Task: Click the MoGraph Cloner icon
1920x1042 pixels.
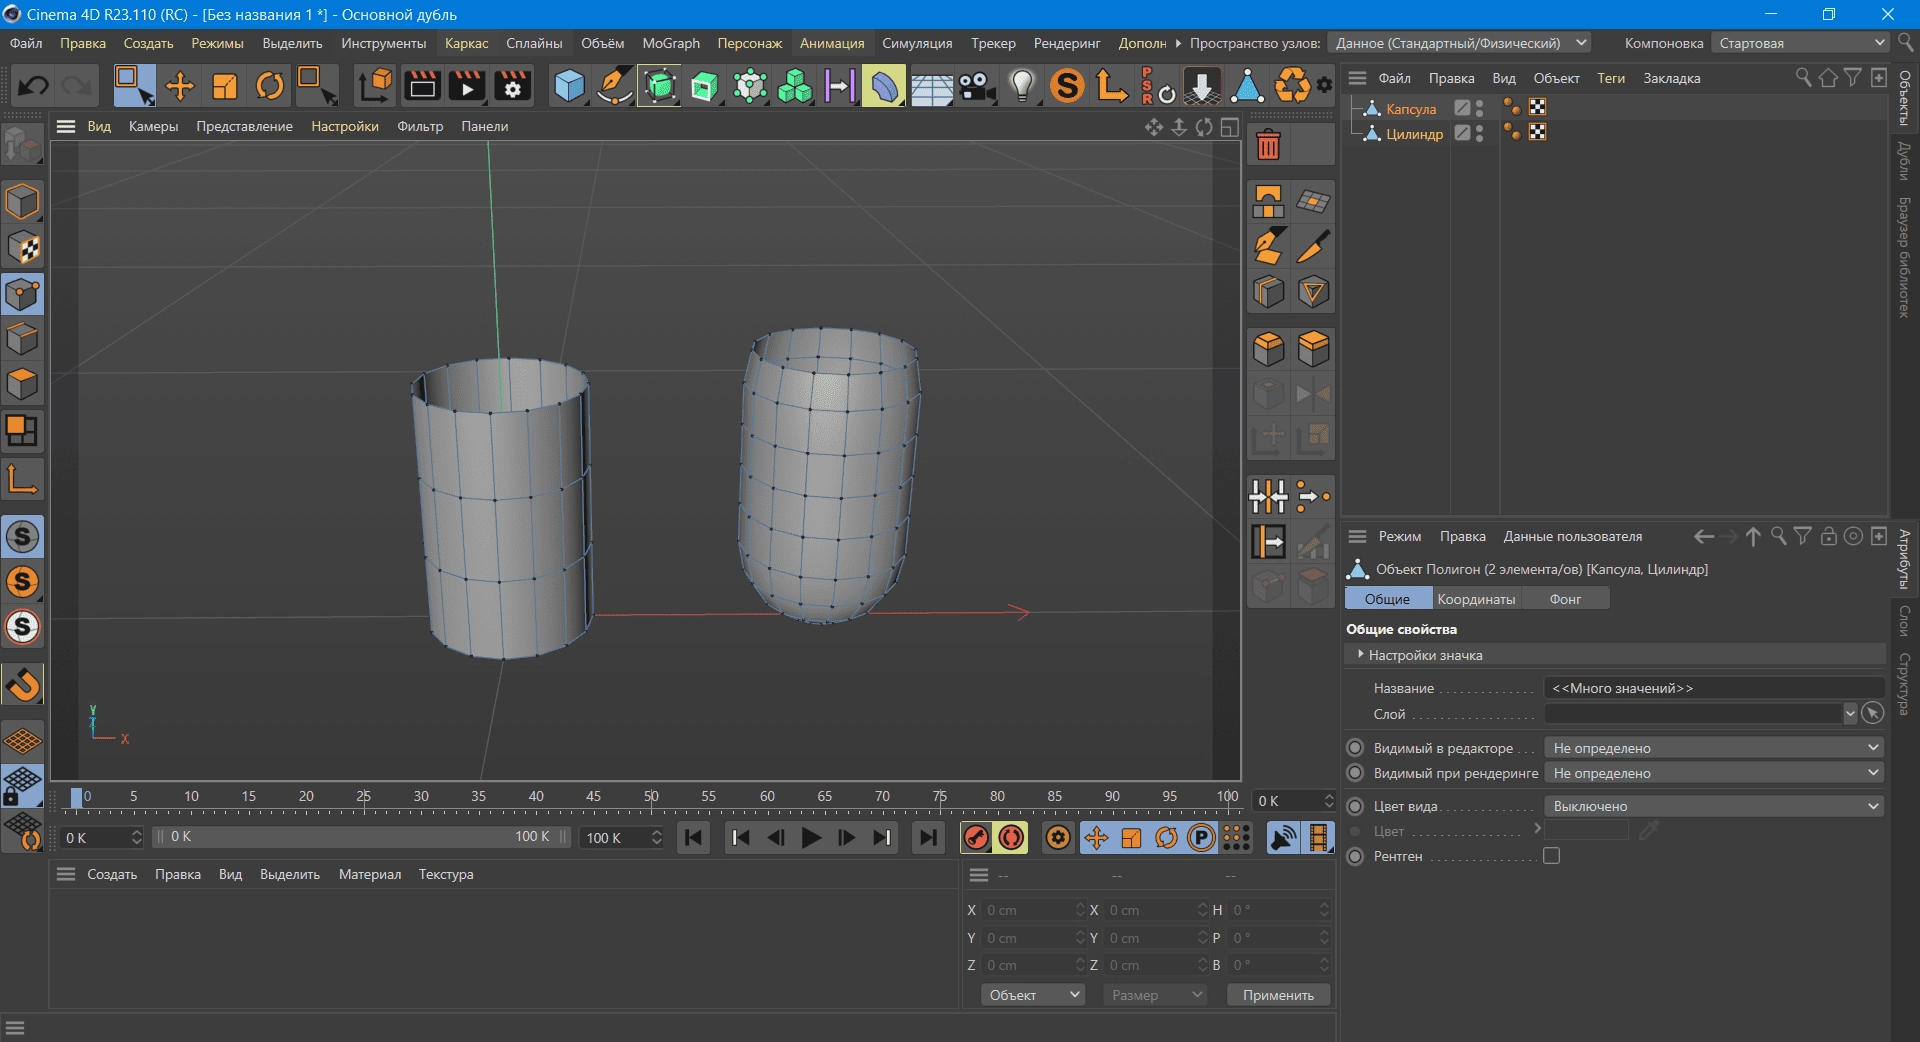Action: pos(795,86)
